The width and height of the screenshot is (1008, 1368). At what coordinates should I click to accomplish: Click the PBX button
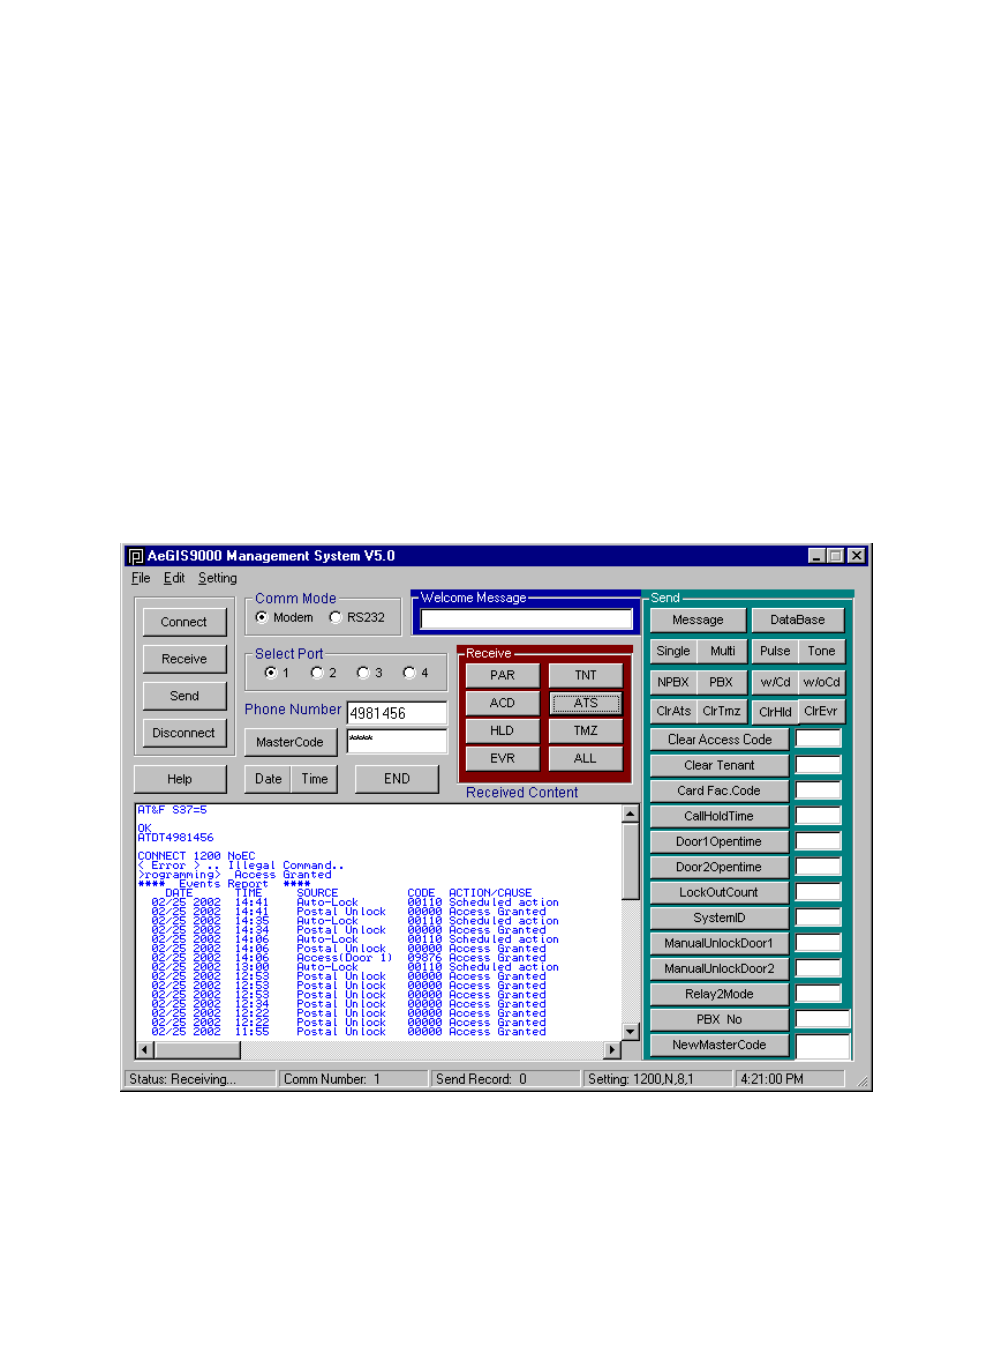tap(721, 682)
